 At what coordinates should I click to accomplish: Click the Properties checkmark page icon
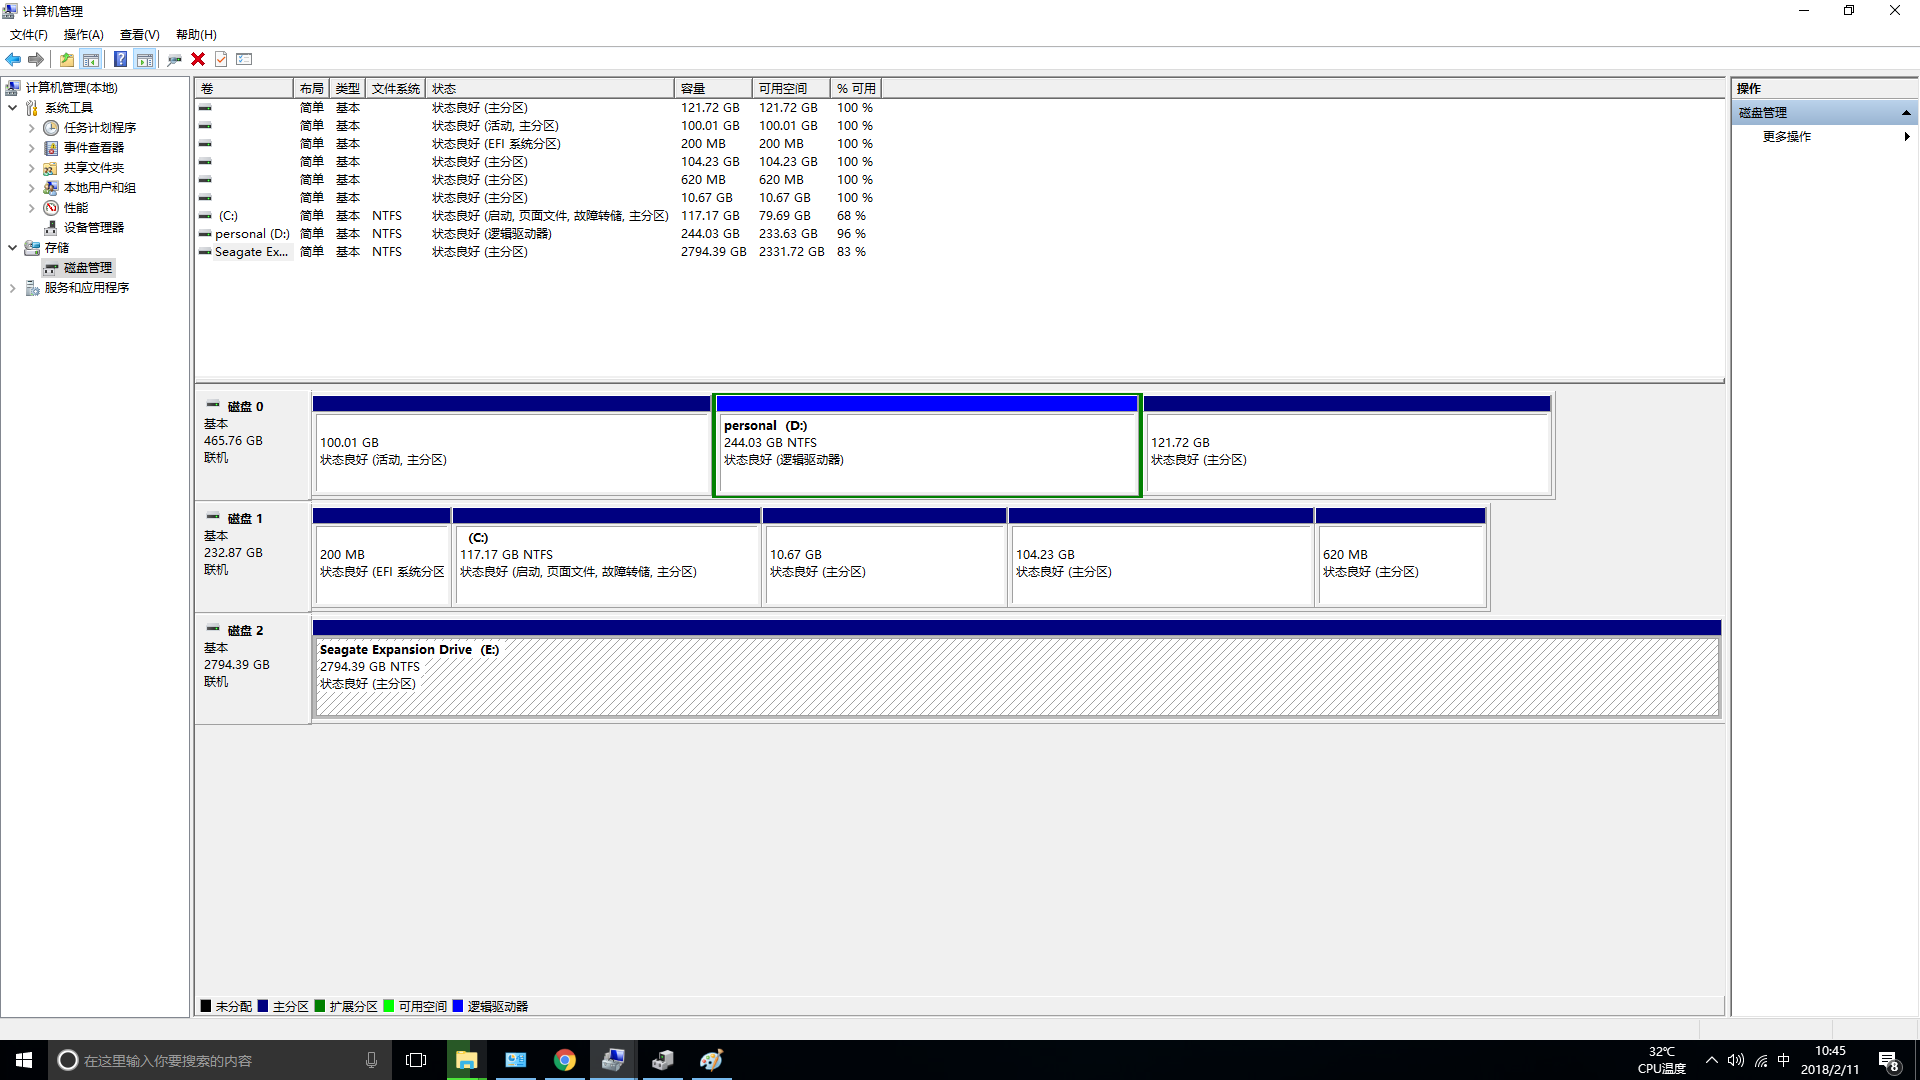point(221,59)
